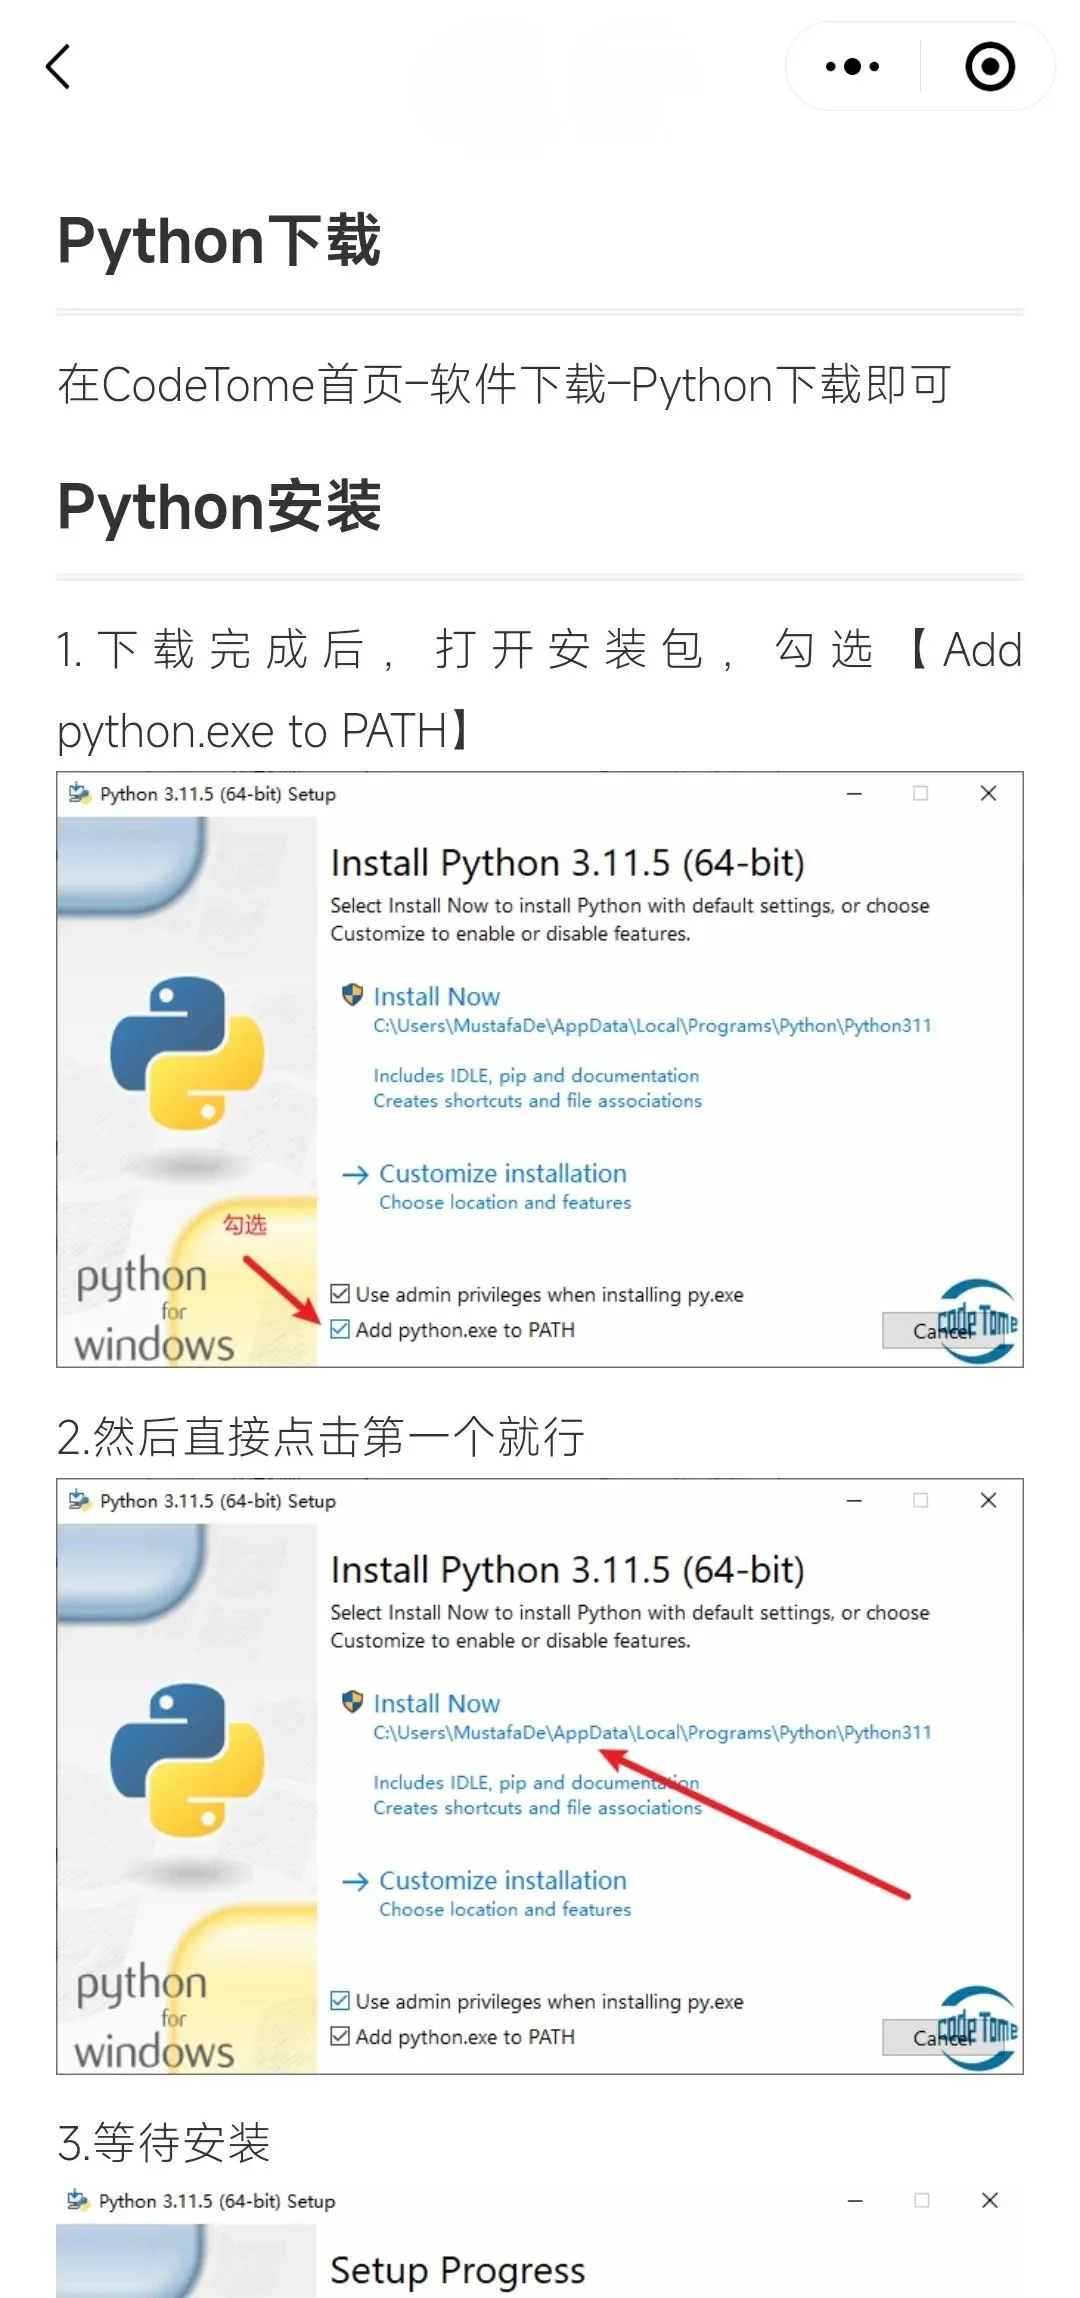The width and height of the screenshot is (1080, 2298).
Task: Click Install Now in the second setup screenshot
Action: click(x=436, y=1703)
